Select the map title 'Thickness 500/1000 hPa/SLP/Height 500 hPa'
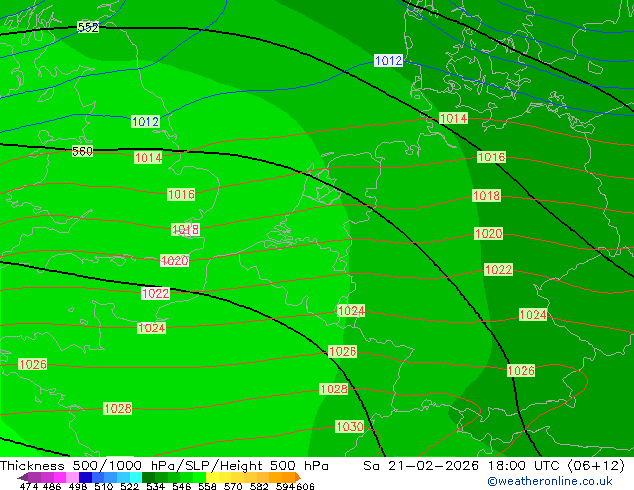The height and width of the screenshot is (490, 634). coord(164,466)
